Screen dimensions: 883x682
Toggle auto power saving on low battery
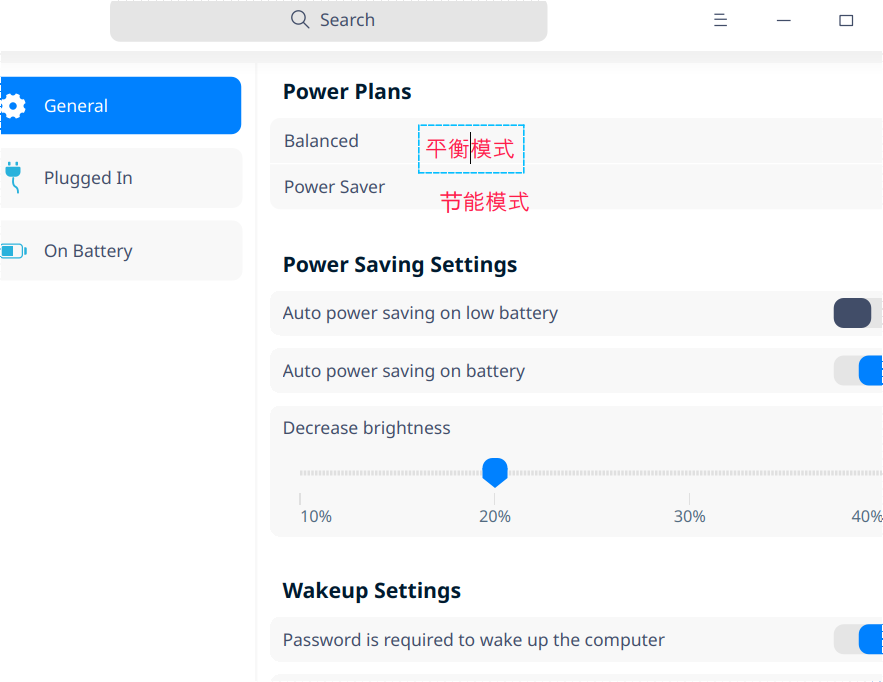(857, 313)
